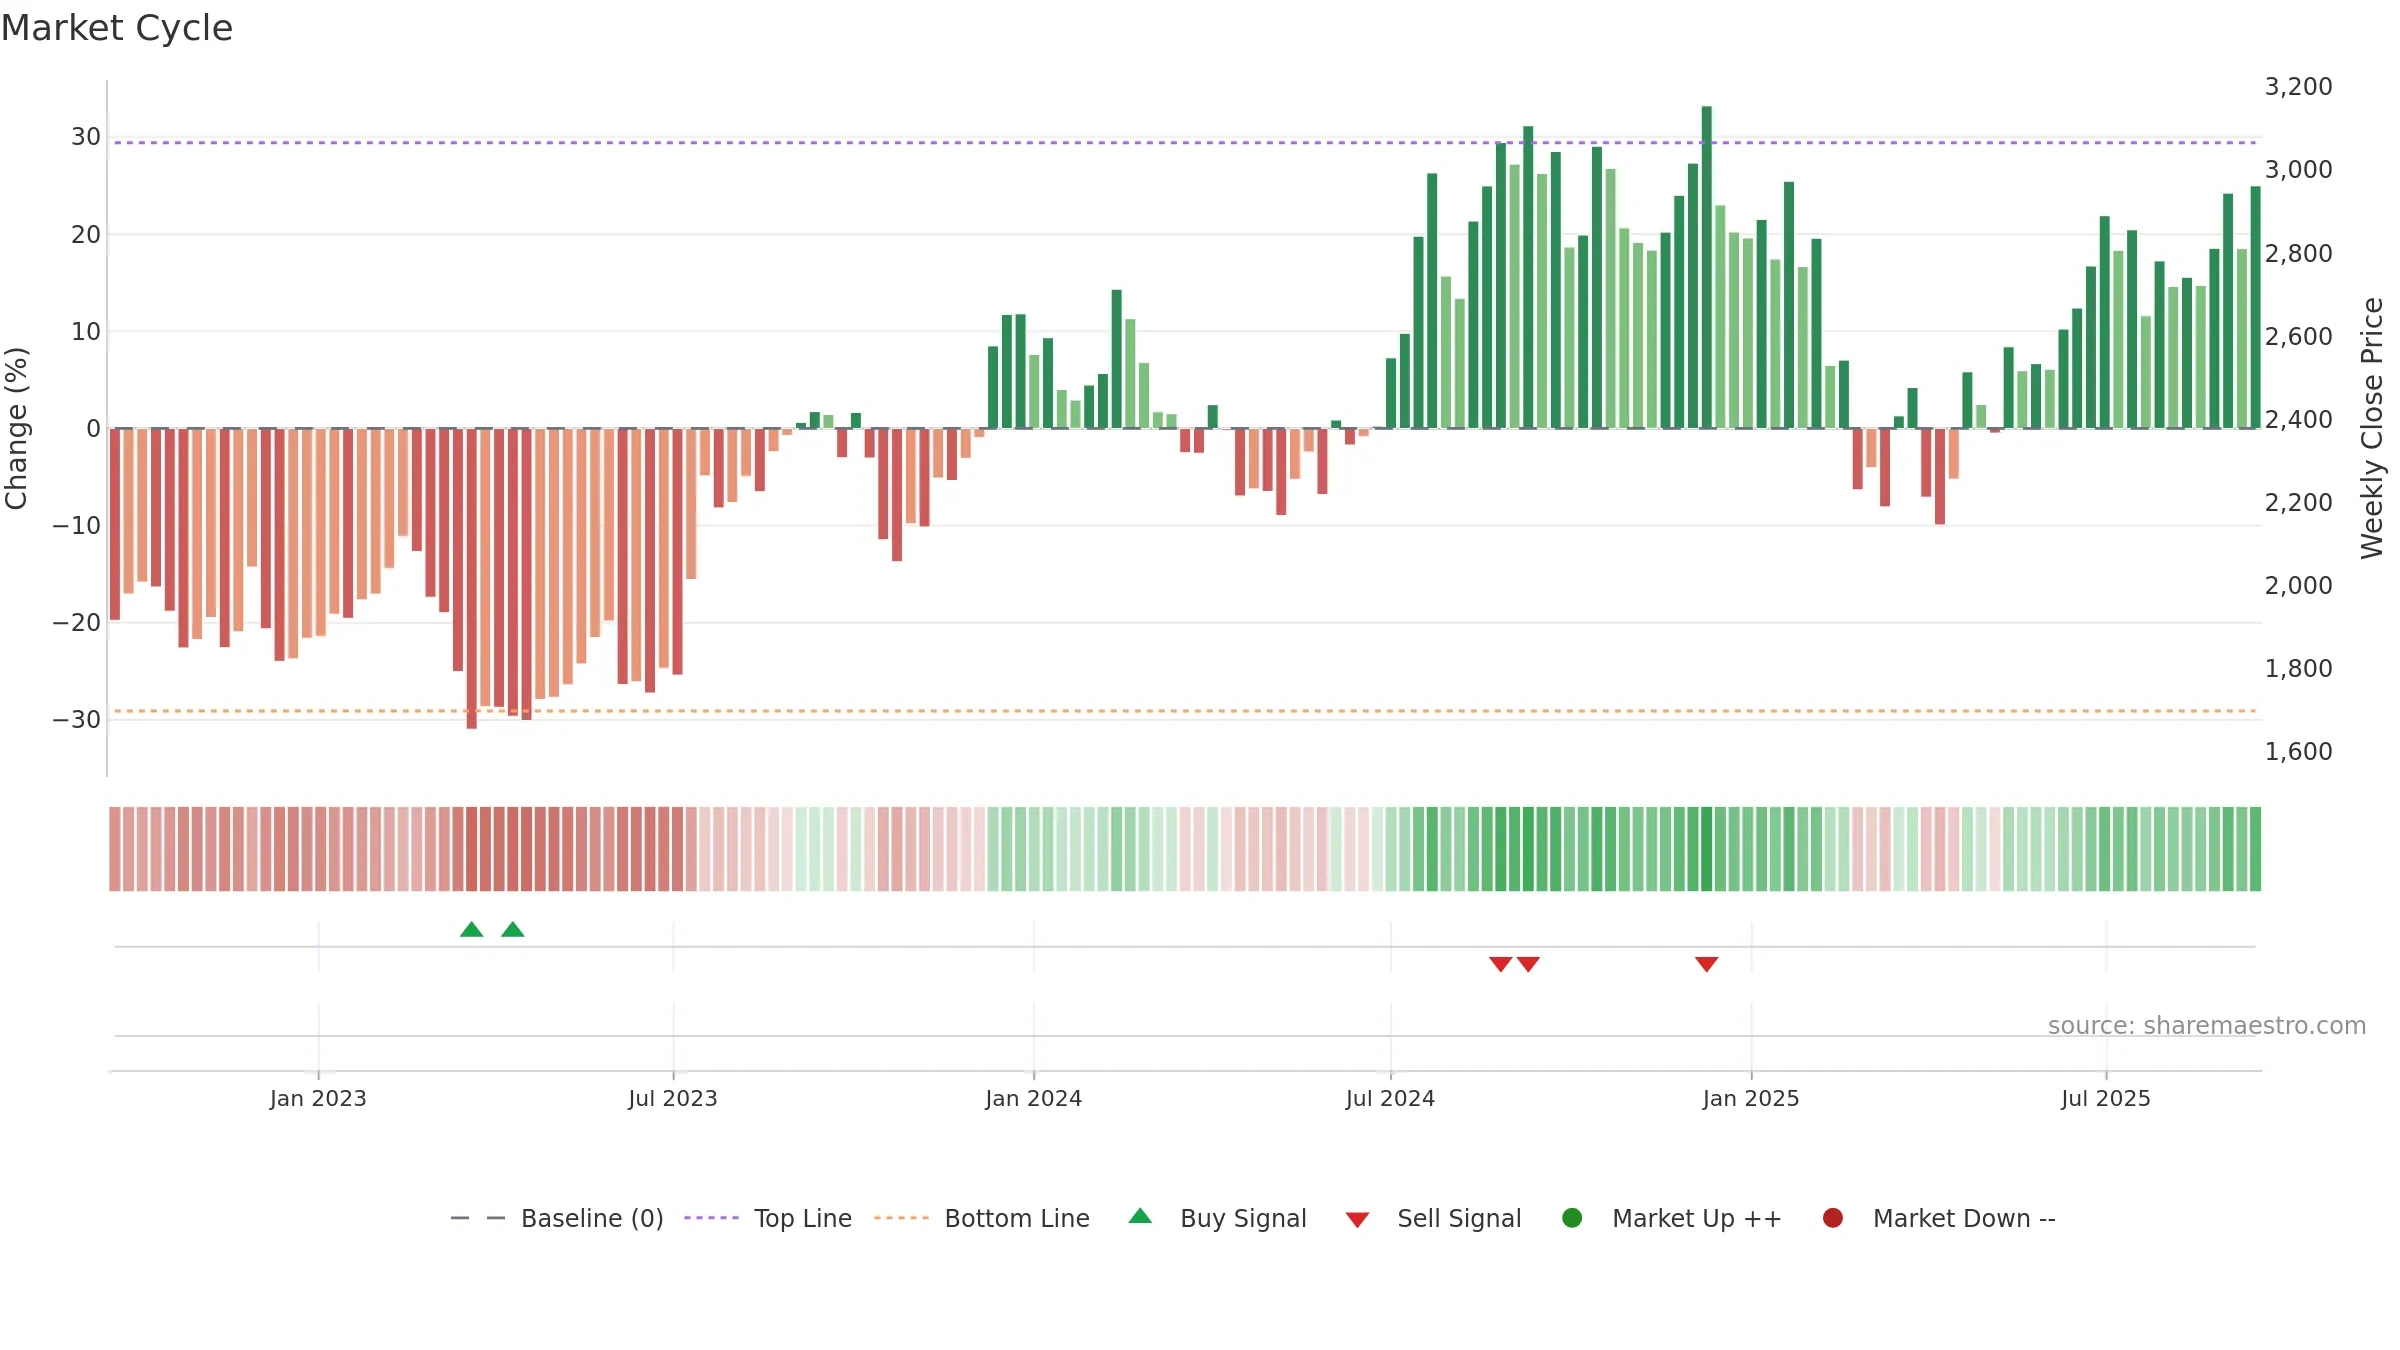Click the 30 left axis value
The height and width of the screenshot is (1350, 2400).
86,137
